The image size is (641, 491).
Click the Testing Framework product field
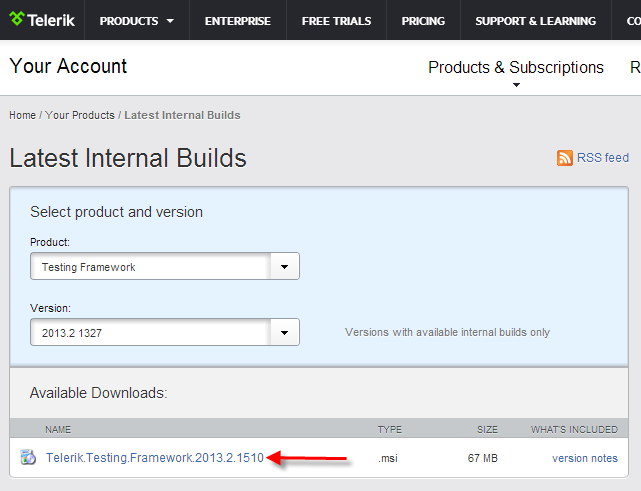click(150, 267)
